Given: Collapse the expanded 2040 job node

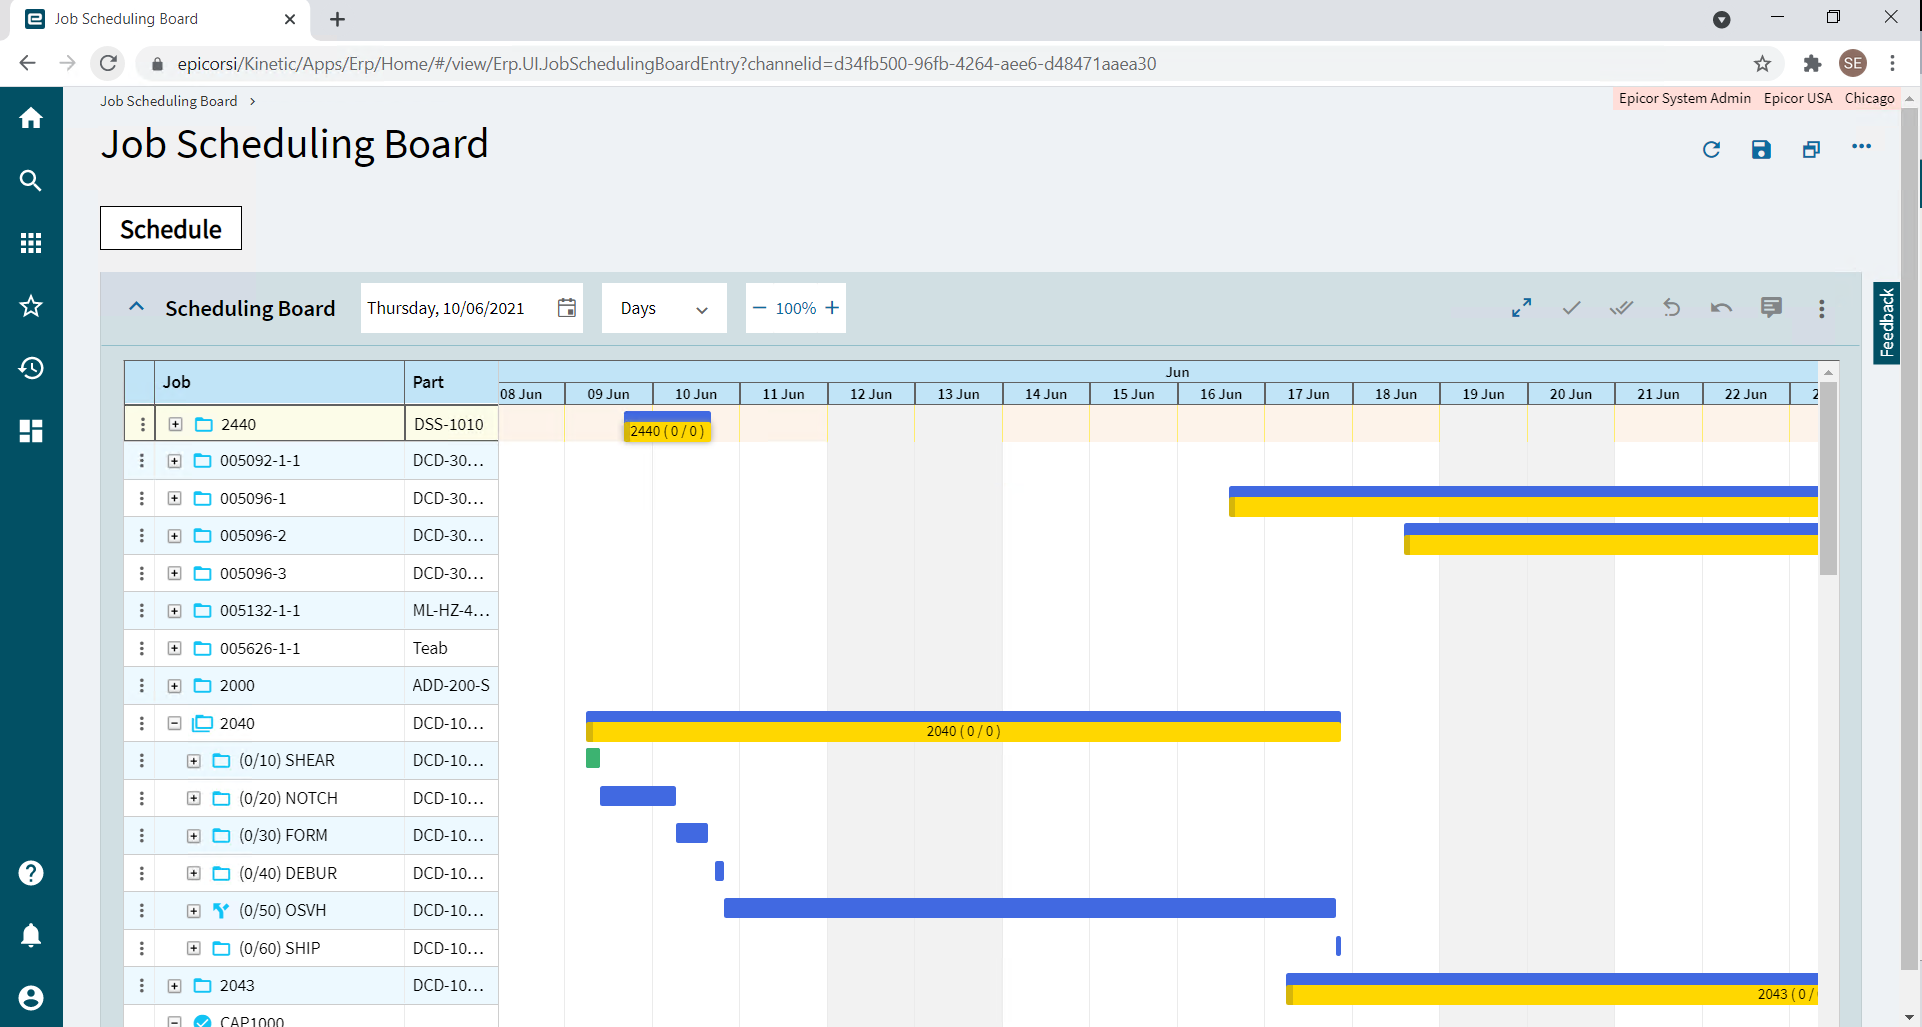Looking at the screenshot, I should click(x=174, y=722).
